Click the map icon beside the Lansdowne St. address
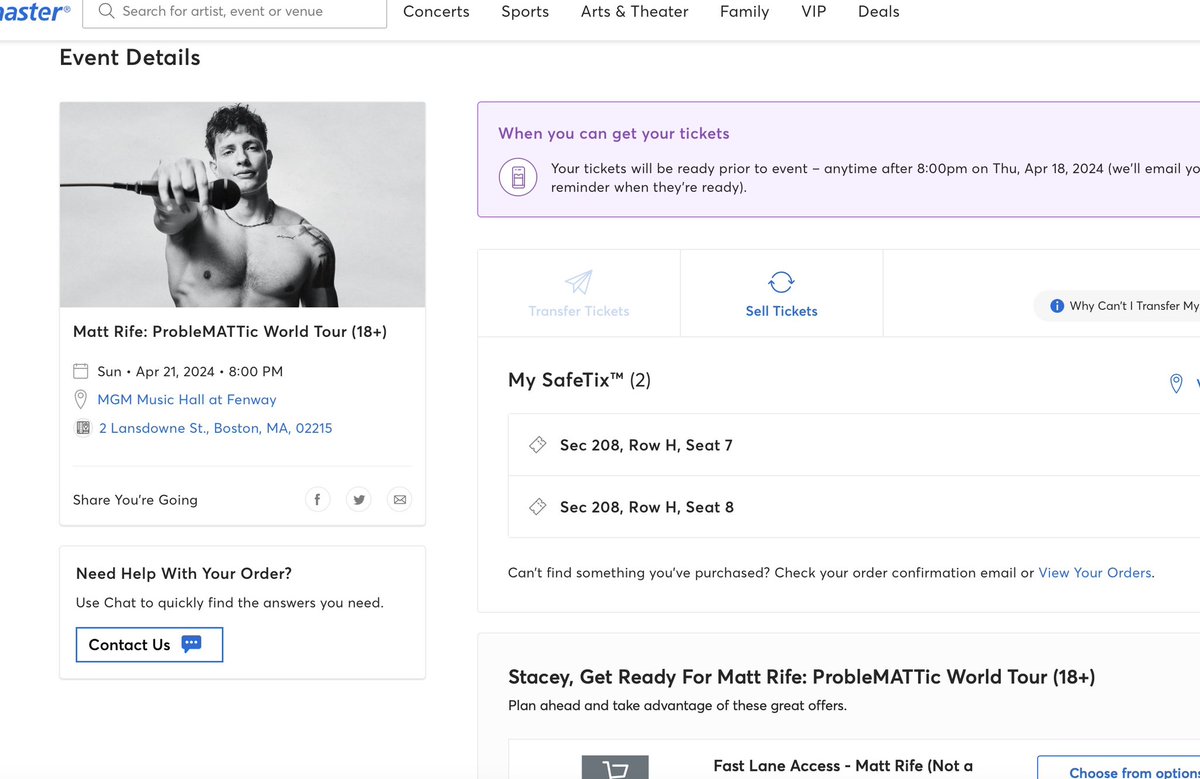 pos(82,428)
